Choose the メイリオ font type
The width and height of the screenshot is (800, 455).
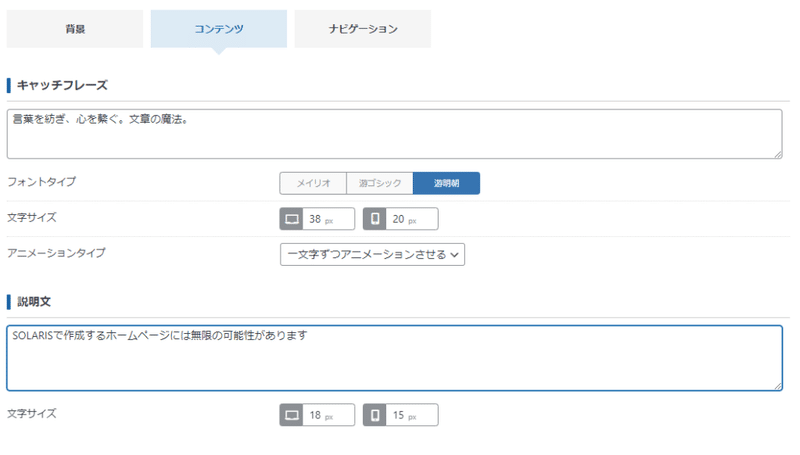tap(313, 183)
